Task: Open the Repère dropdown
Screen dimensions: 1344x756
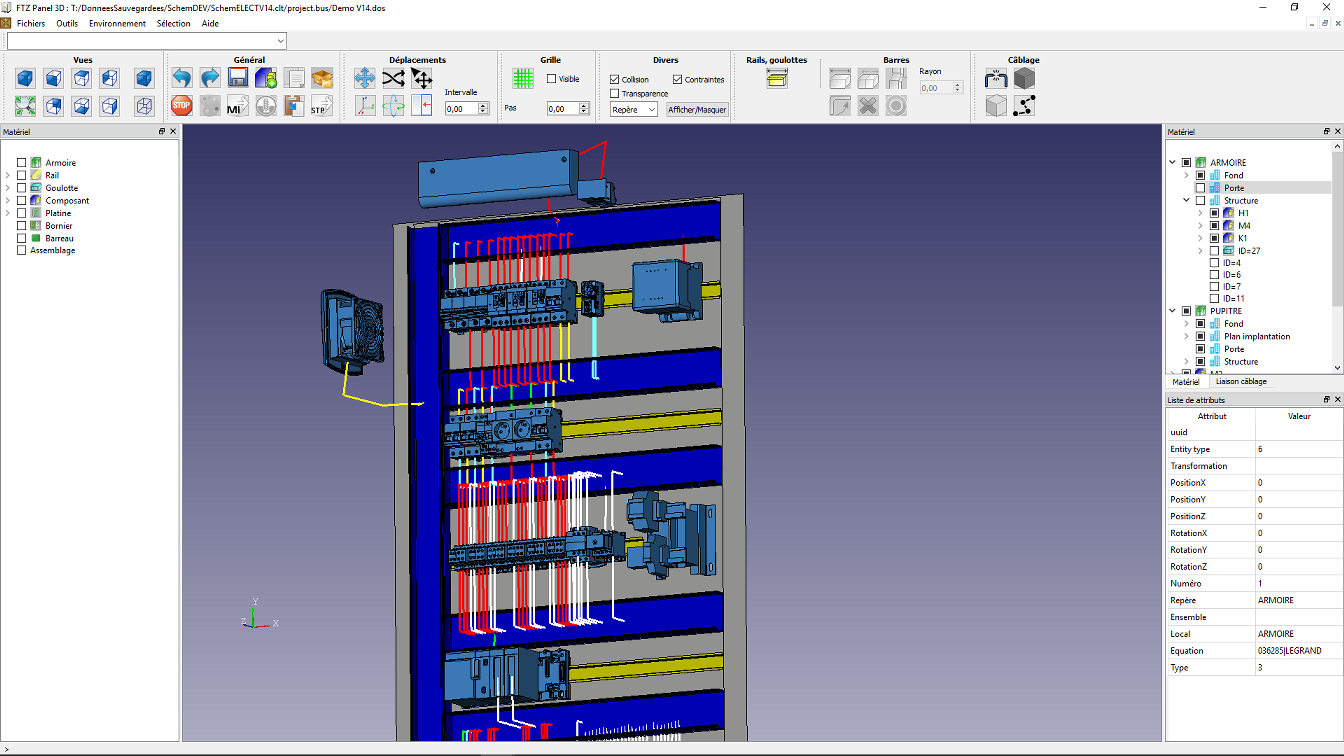Action: pos(634,110)
